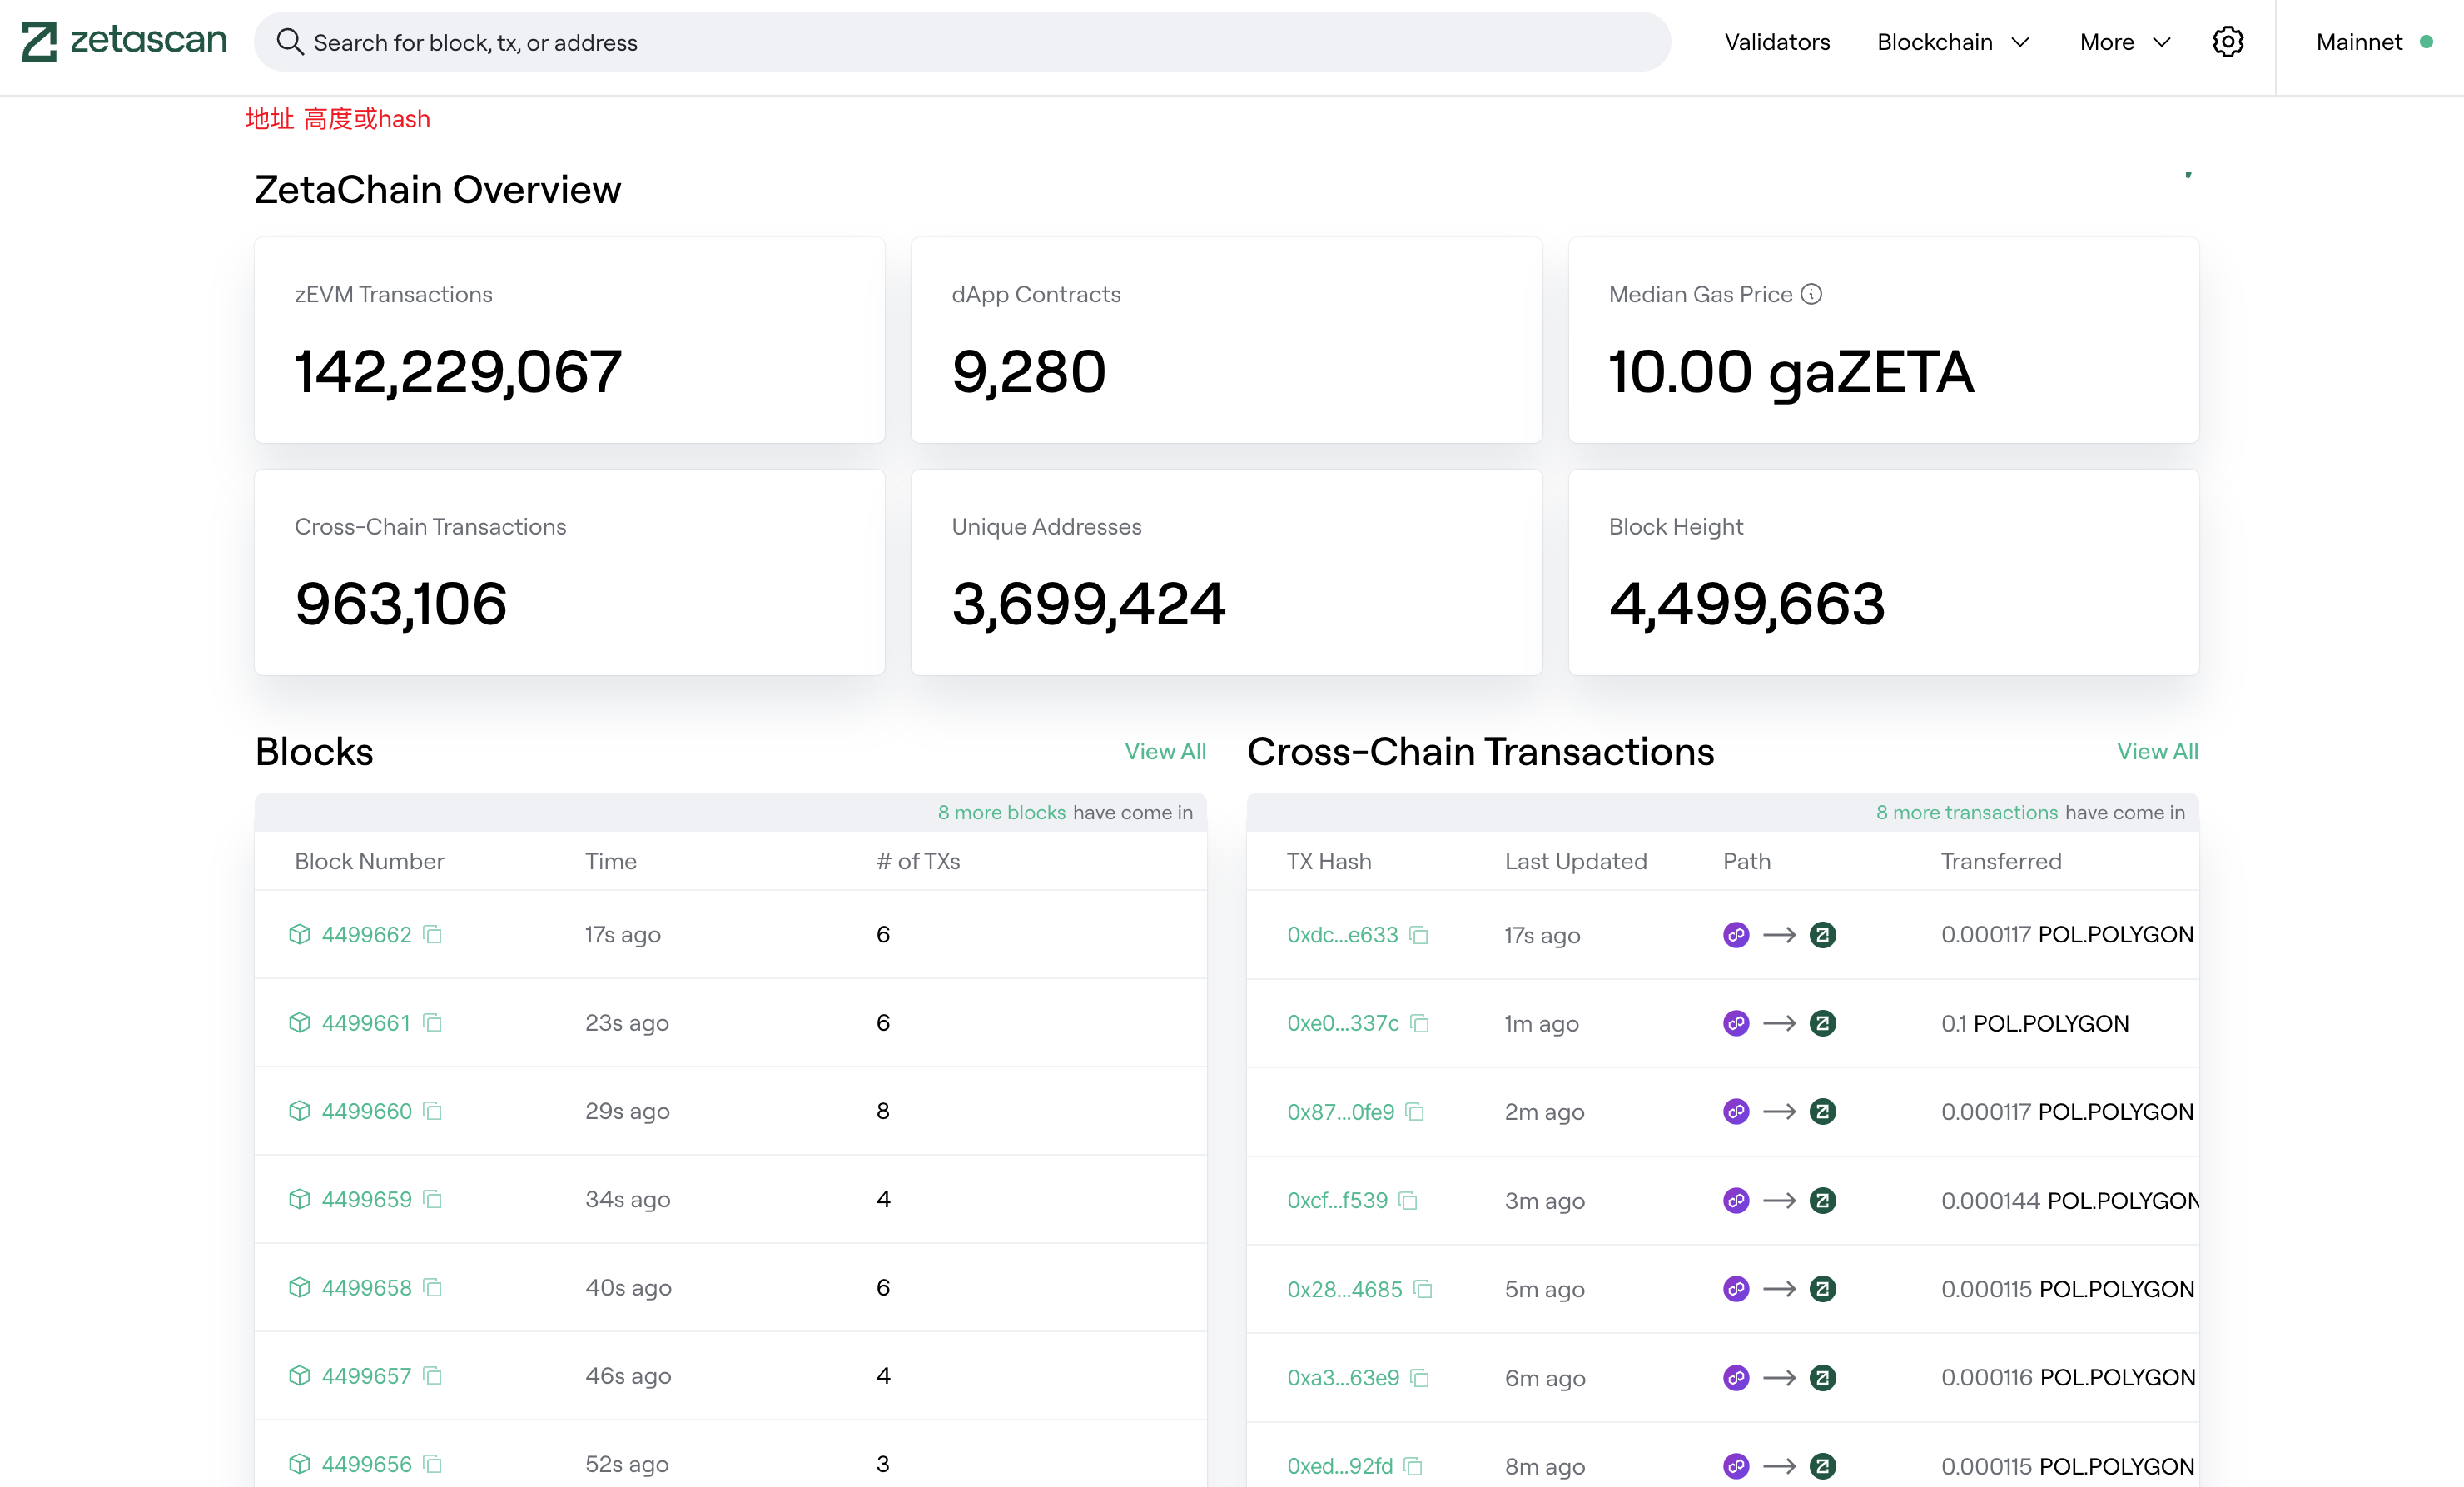Open block 4499660 details
The height and width of the screenshot is (1487, 2464).
[x=366, y=1111]
